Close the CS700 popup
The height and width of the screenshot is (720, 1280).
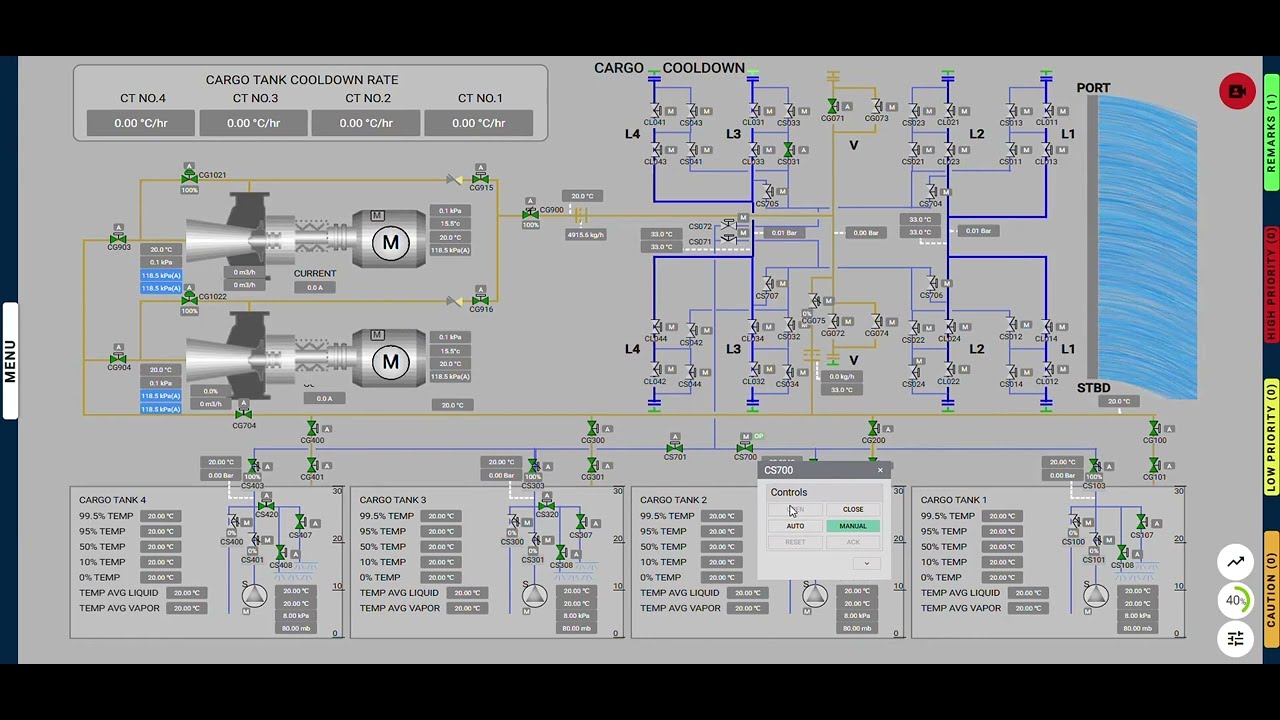coord(880,470)
